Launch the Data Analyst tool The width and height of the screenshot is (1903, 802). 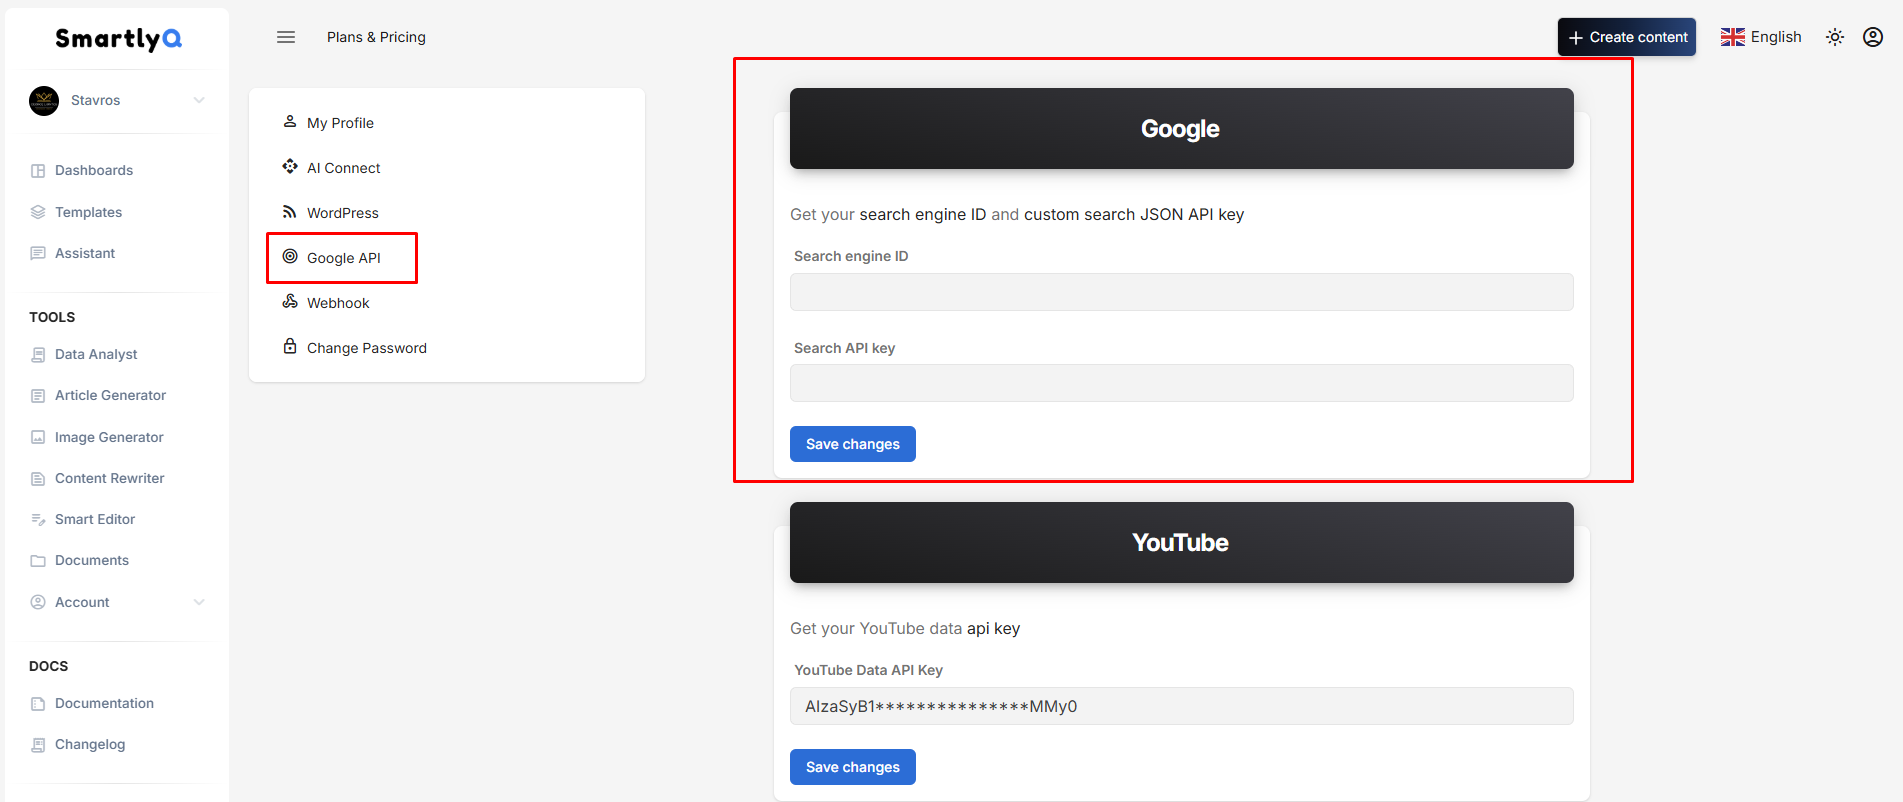(96, 355)
